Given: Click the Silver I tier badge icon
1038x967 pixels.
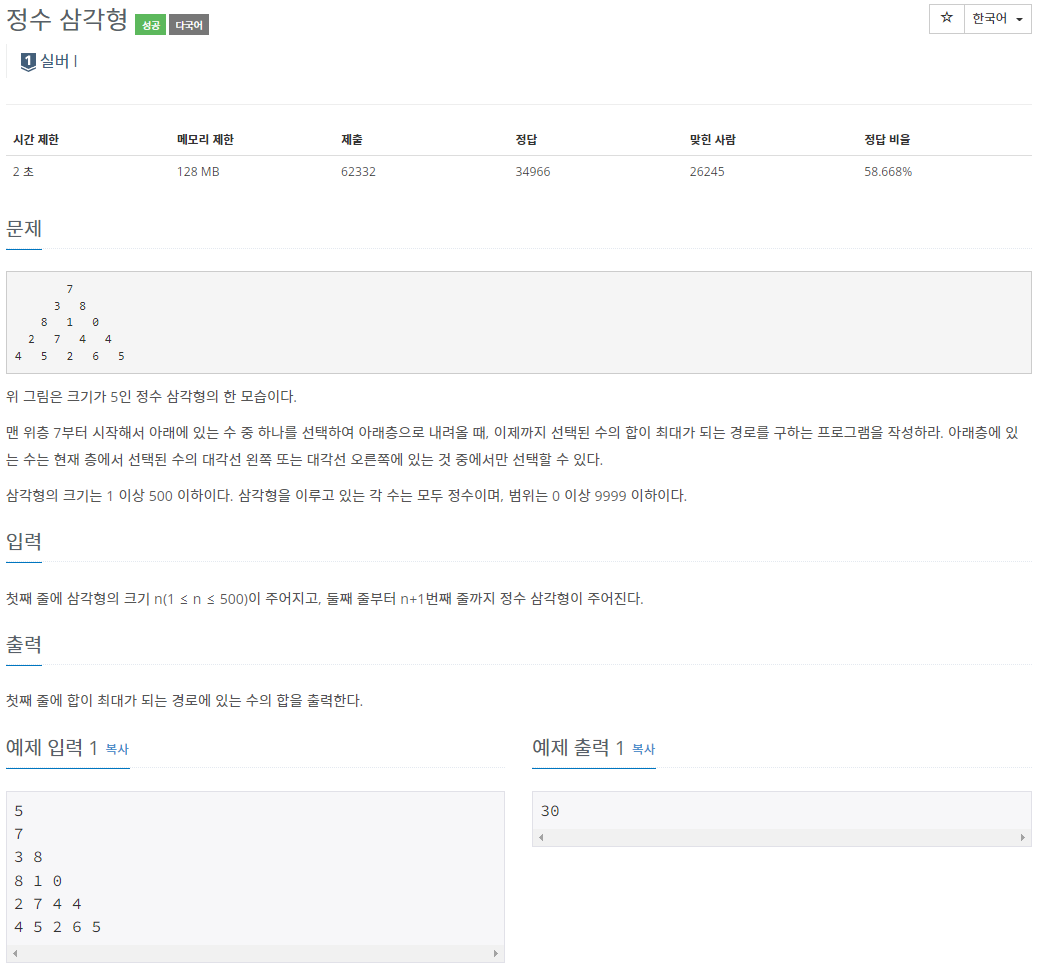Looking at the screenshot, I should click(28, 62).
